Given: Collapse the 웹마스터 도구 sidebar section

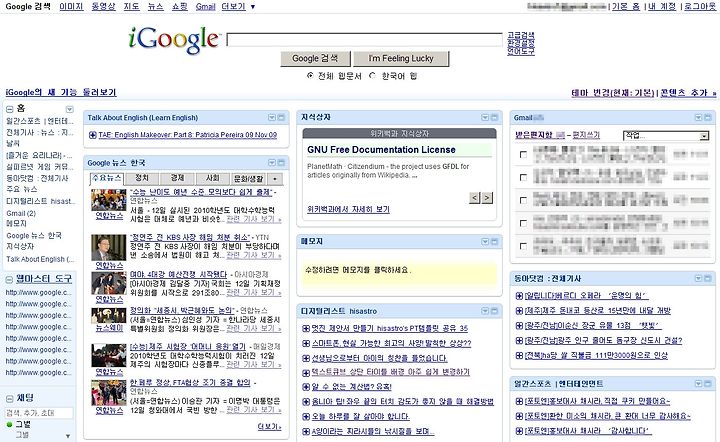Looking at the screenshot, I should pyautogui.click(x=9, y=279).
